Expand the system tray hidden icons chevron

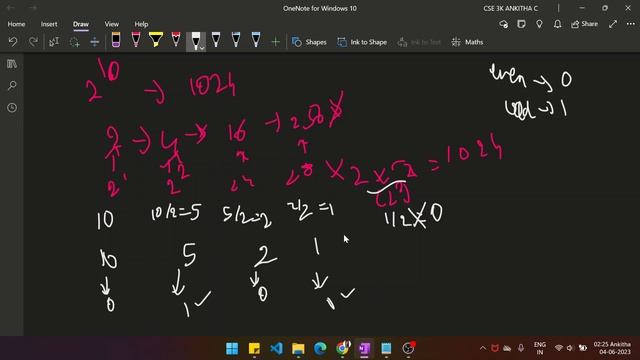[483, 348]
